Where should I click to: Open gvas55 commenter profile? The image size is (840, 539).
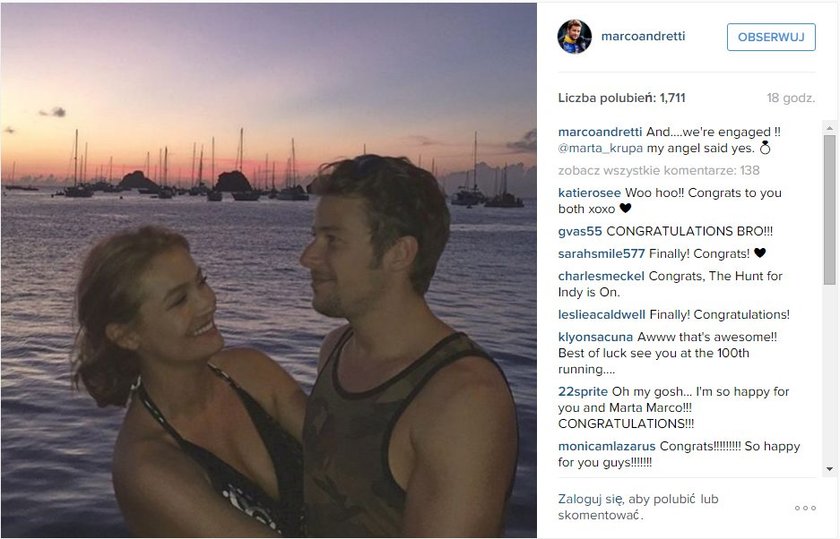[580, 231]
